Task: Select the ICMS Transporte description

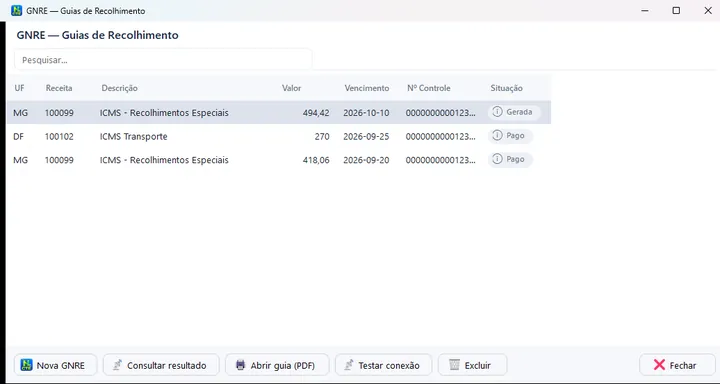Action: pyautogui.click(x=134, y=136)
